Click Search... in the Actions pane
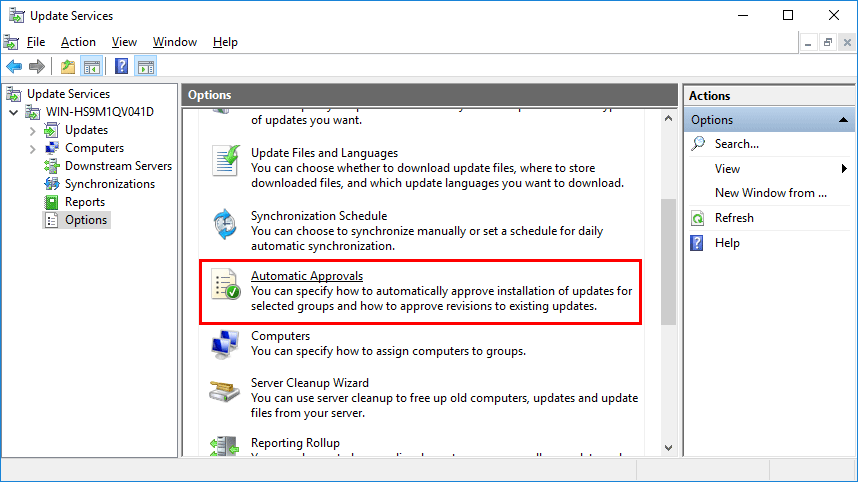Screen dimensions: 858x482 point(737,144)
